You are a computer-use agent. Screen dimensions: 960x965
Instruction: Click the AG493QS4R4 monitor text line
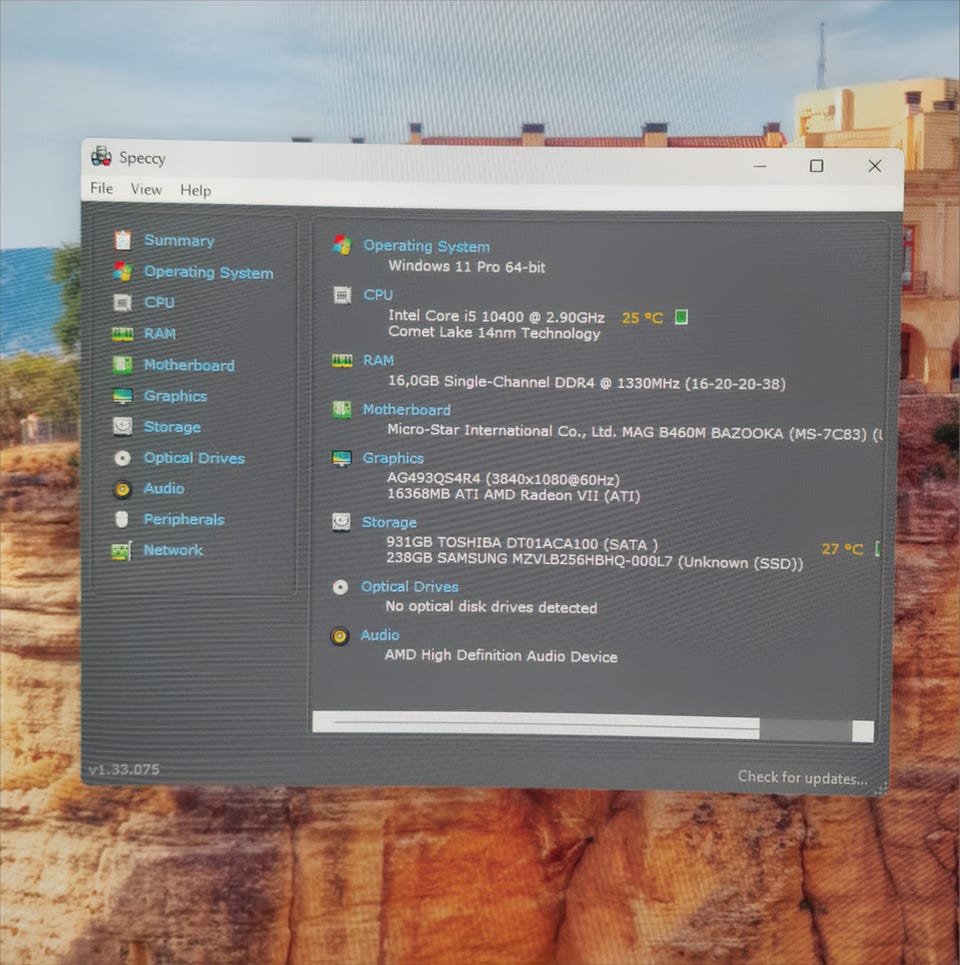coord(503,478)
